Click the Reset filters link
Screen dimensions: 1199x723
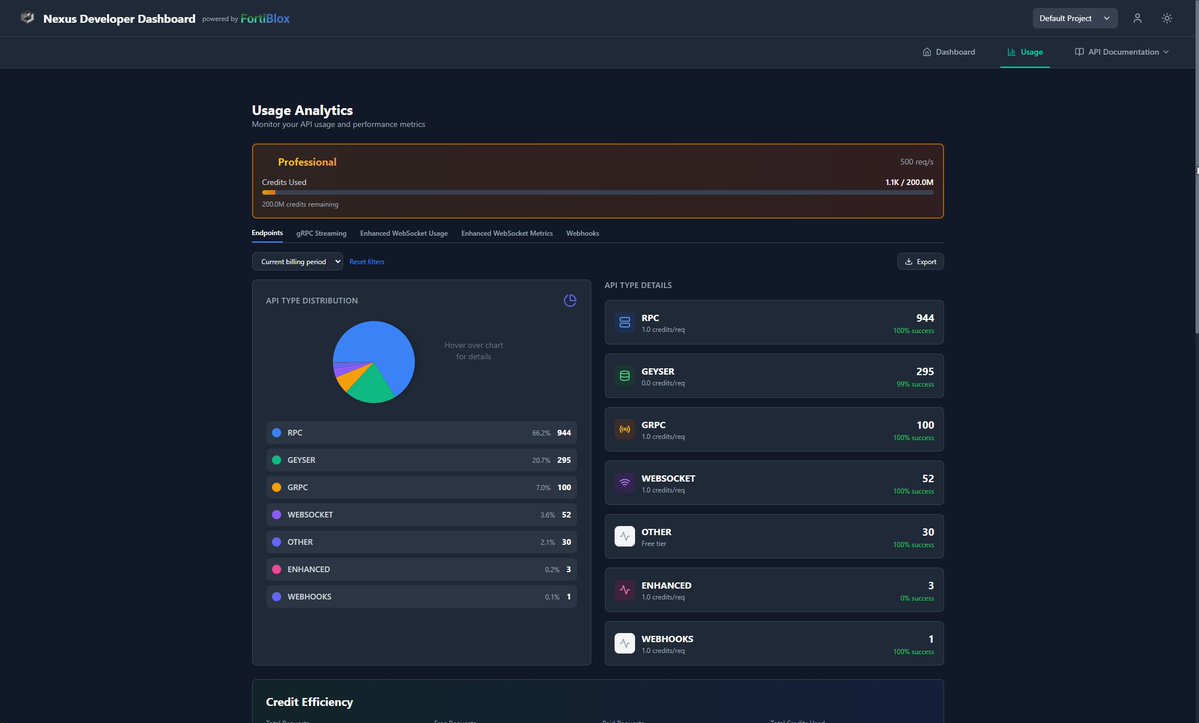[366, 260]
